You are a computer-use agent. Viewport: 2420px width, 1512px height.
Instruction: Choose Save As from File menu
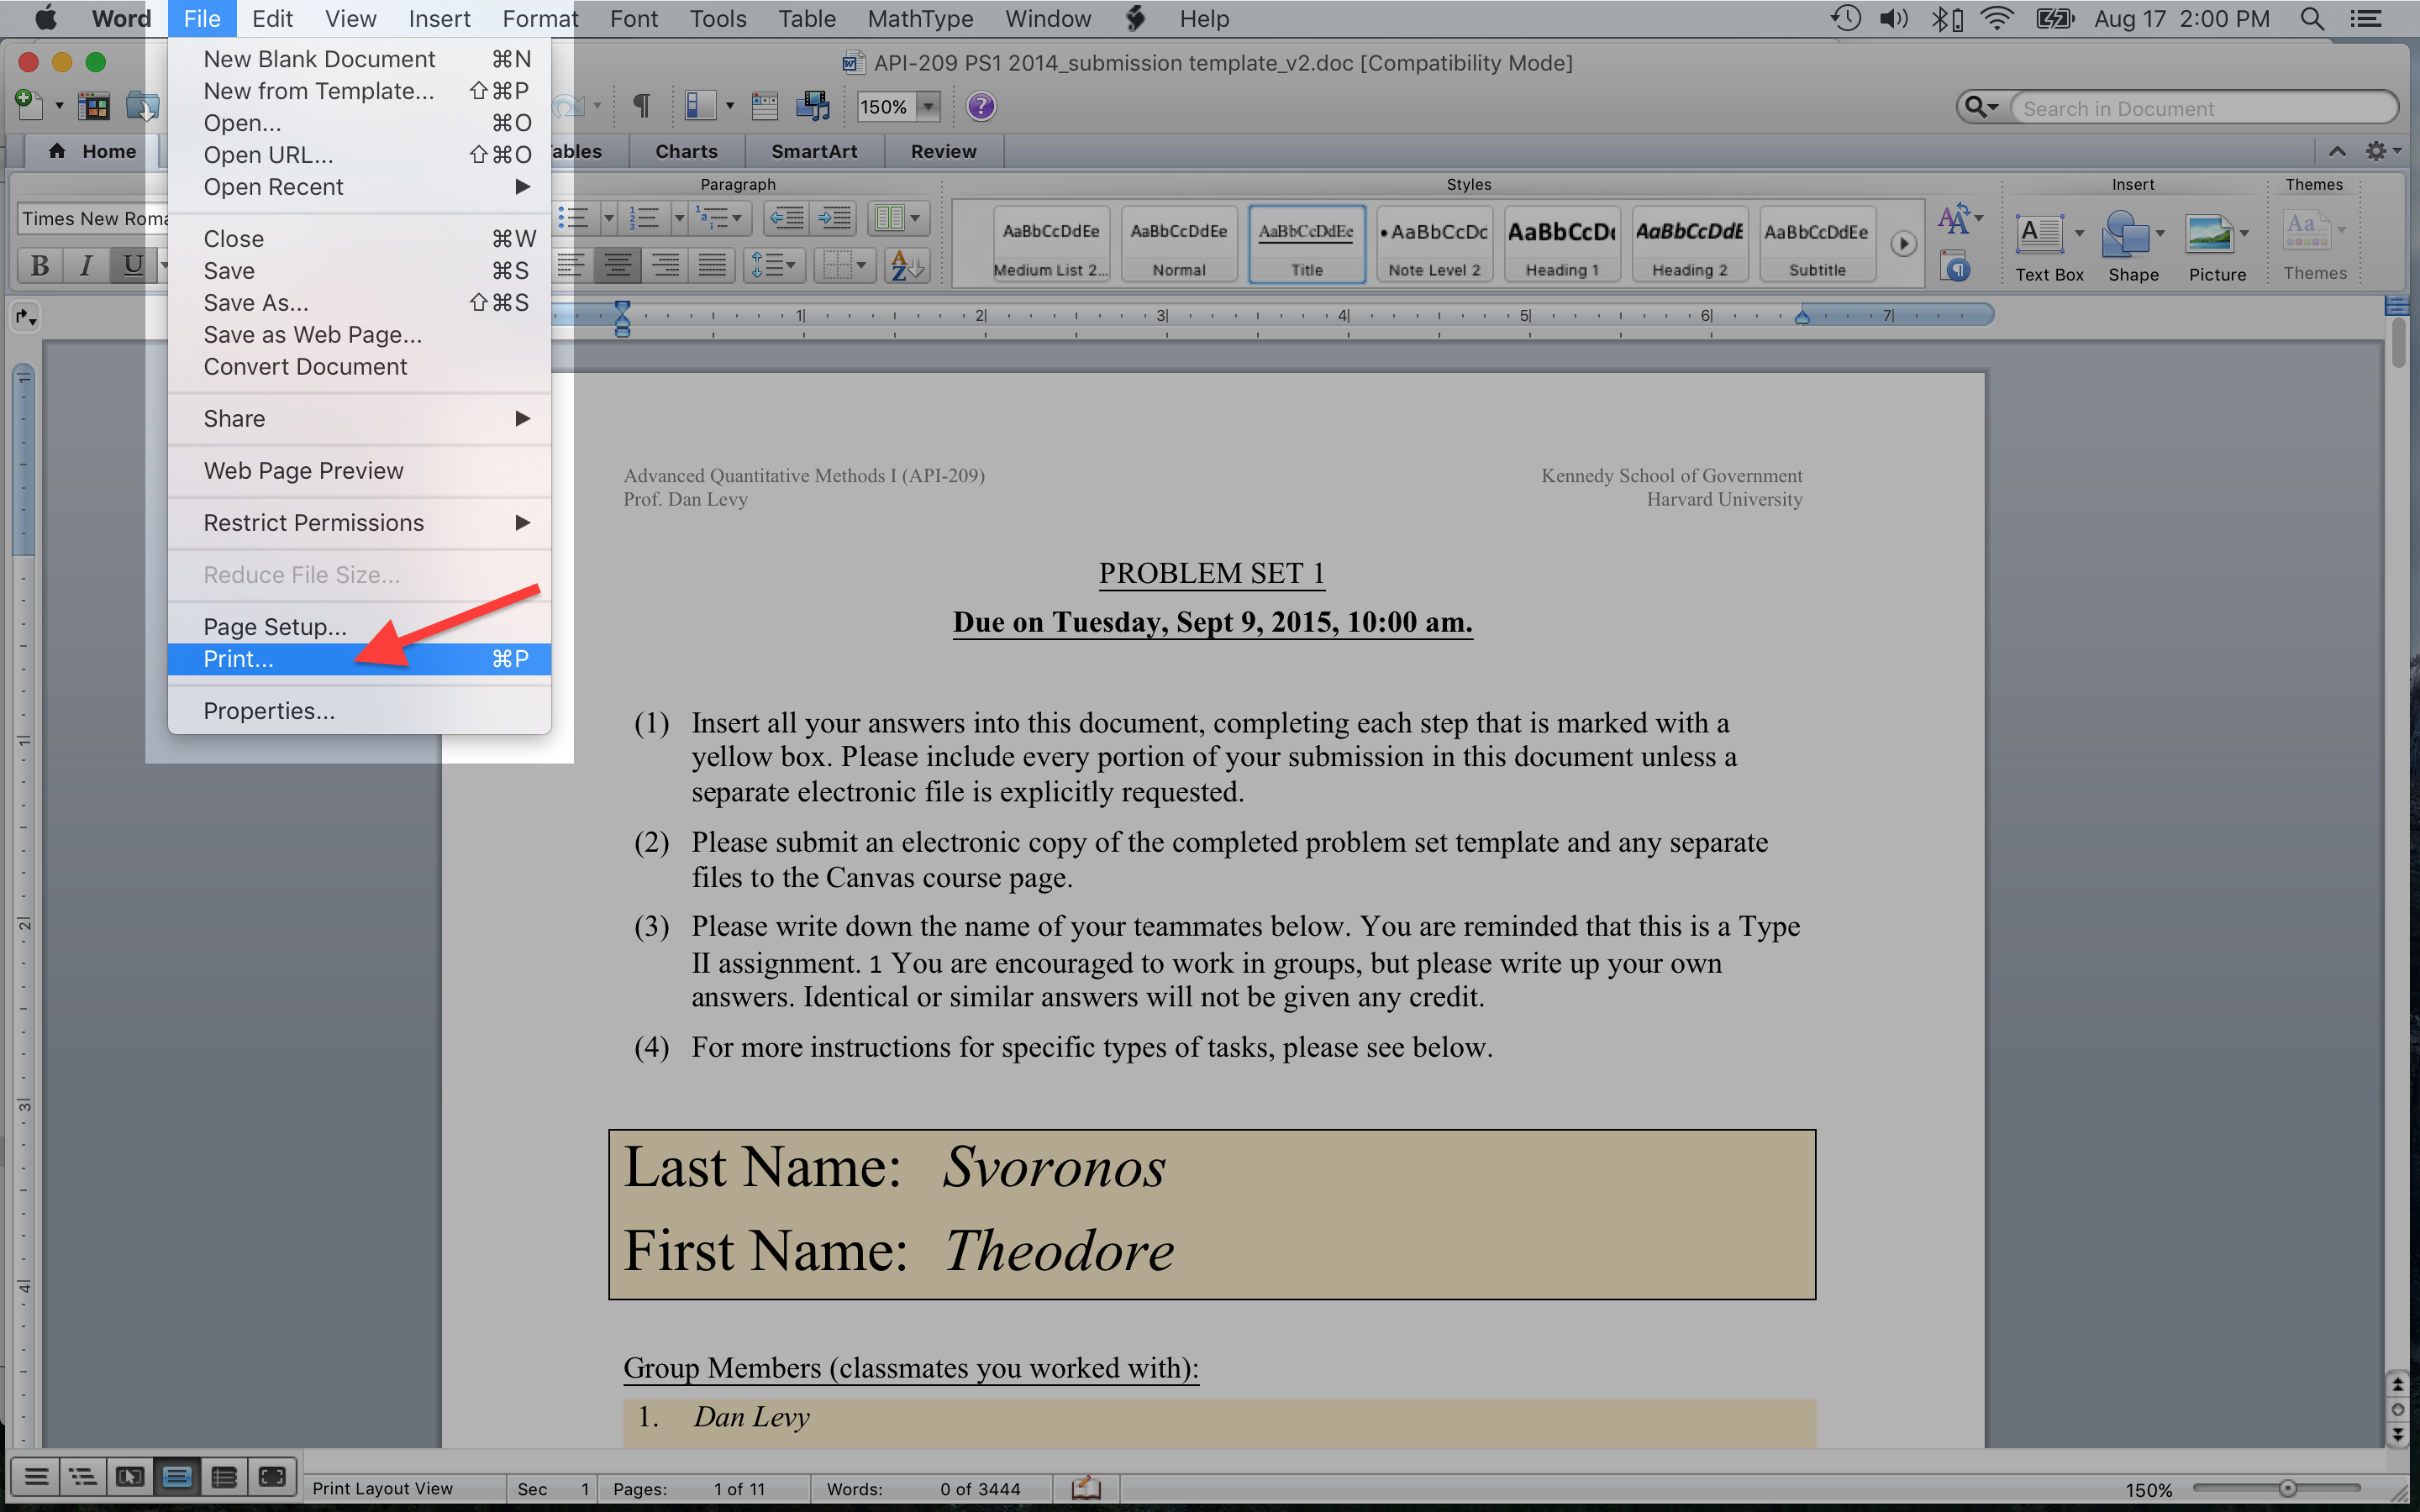pyautogui.click(x=359, y=303)
